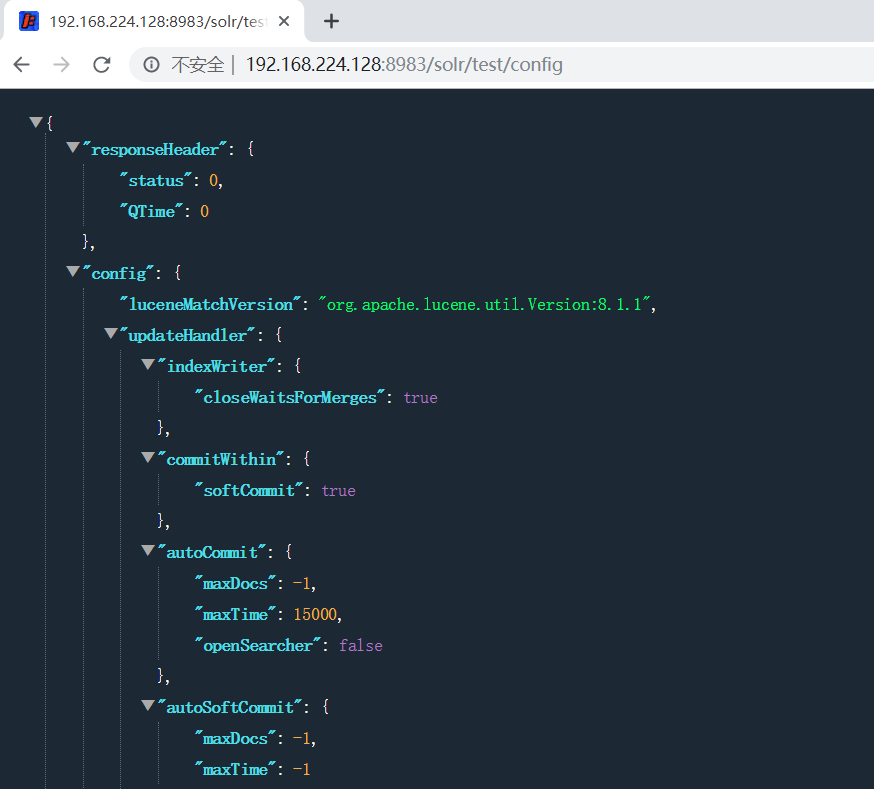Collapse the autoSoftCommit node

(148, 705)
